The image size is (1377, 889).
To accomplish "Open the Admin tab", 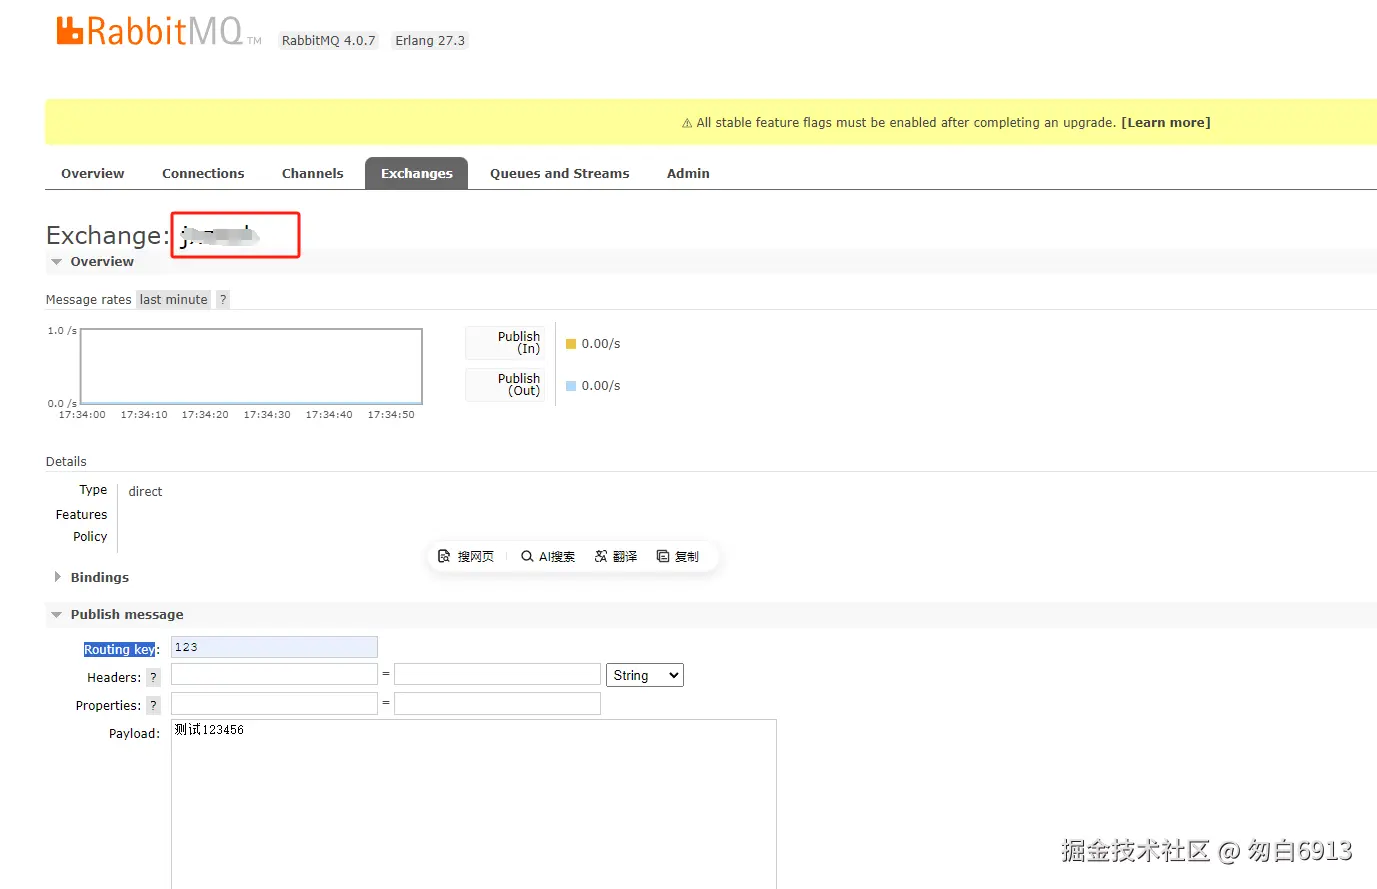I will [x=688, y=173].
